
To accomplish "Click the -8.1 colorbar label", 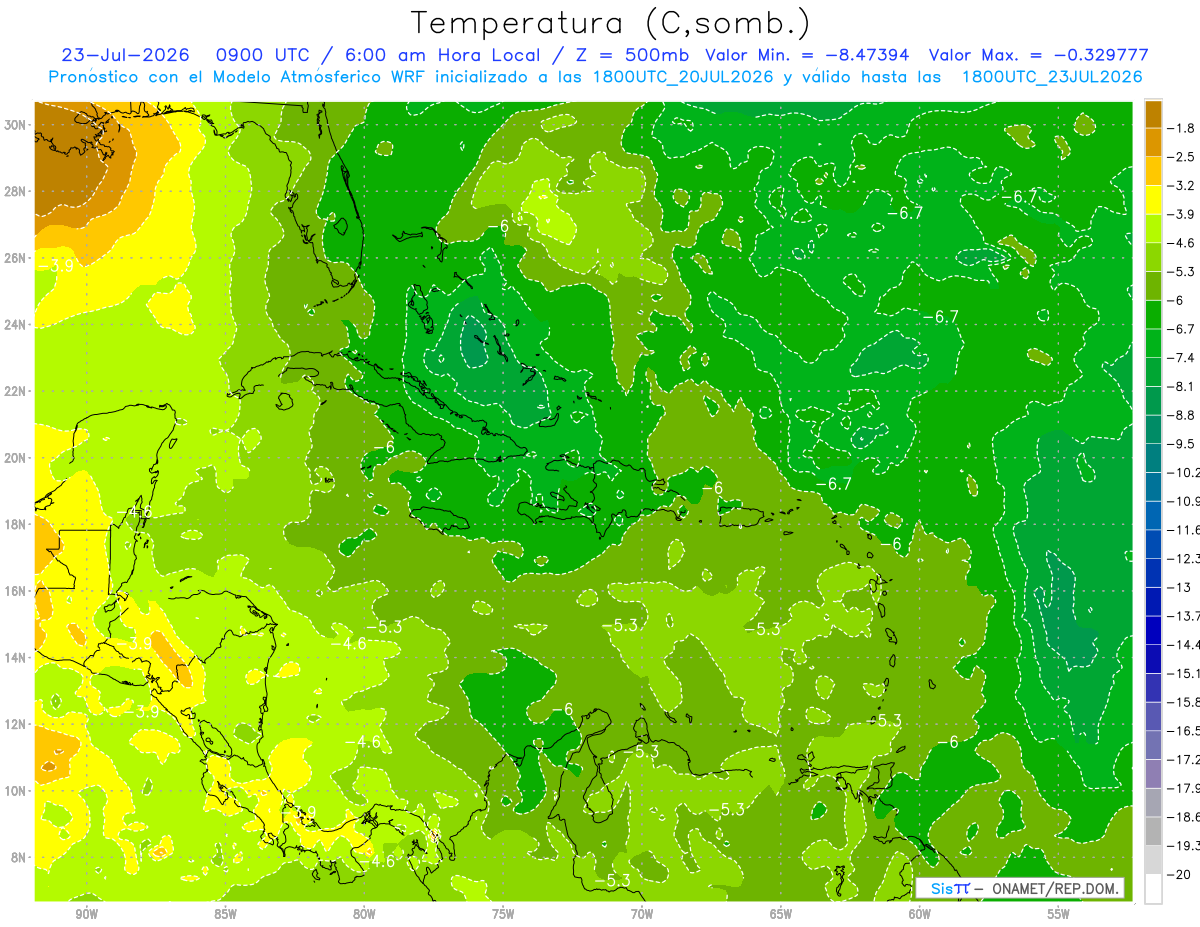I will [1181, 386].
